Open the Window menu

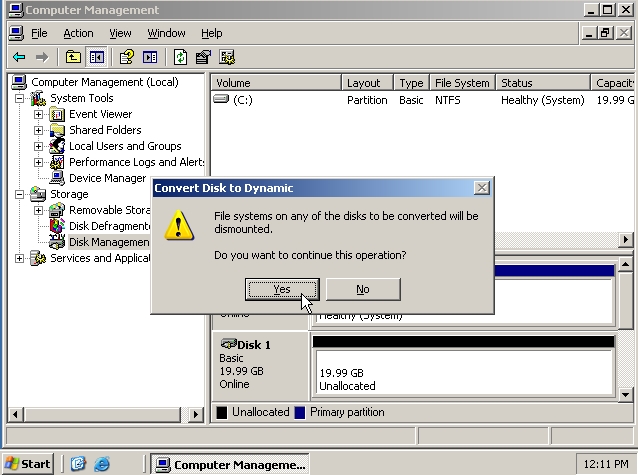(x=166, y=33)
